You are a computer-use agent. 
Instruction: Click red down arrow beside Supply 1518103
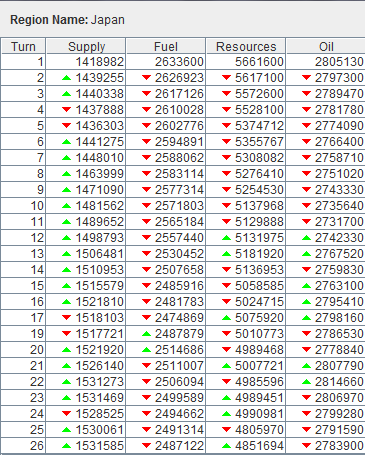point(67,318)
